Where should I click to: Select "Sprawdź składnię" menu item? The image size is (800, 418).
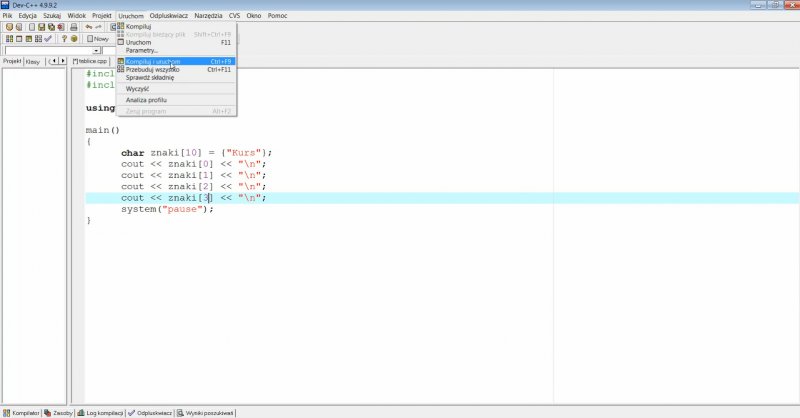[x=149, y=77]
